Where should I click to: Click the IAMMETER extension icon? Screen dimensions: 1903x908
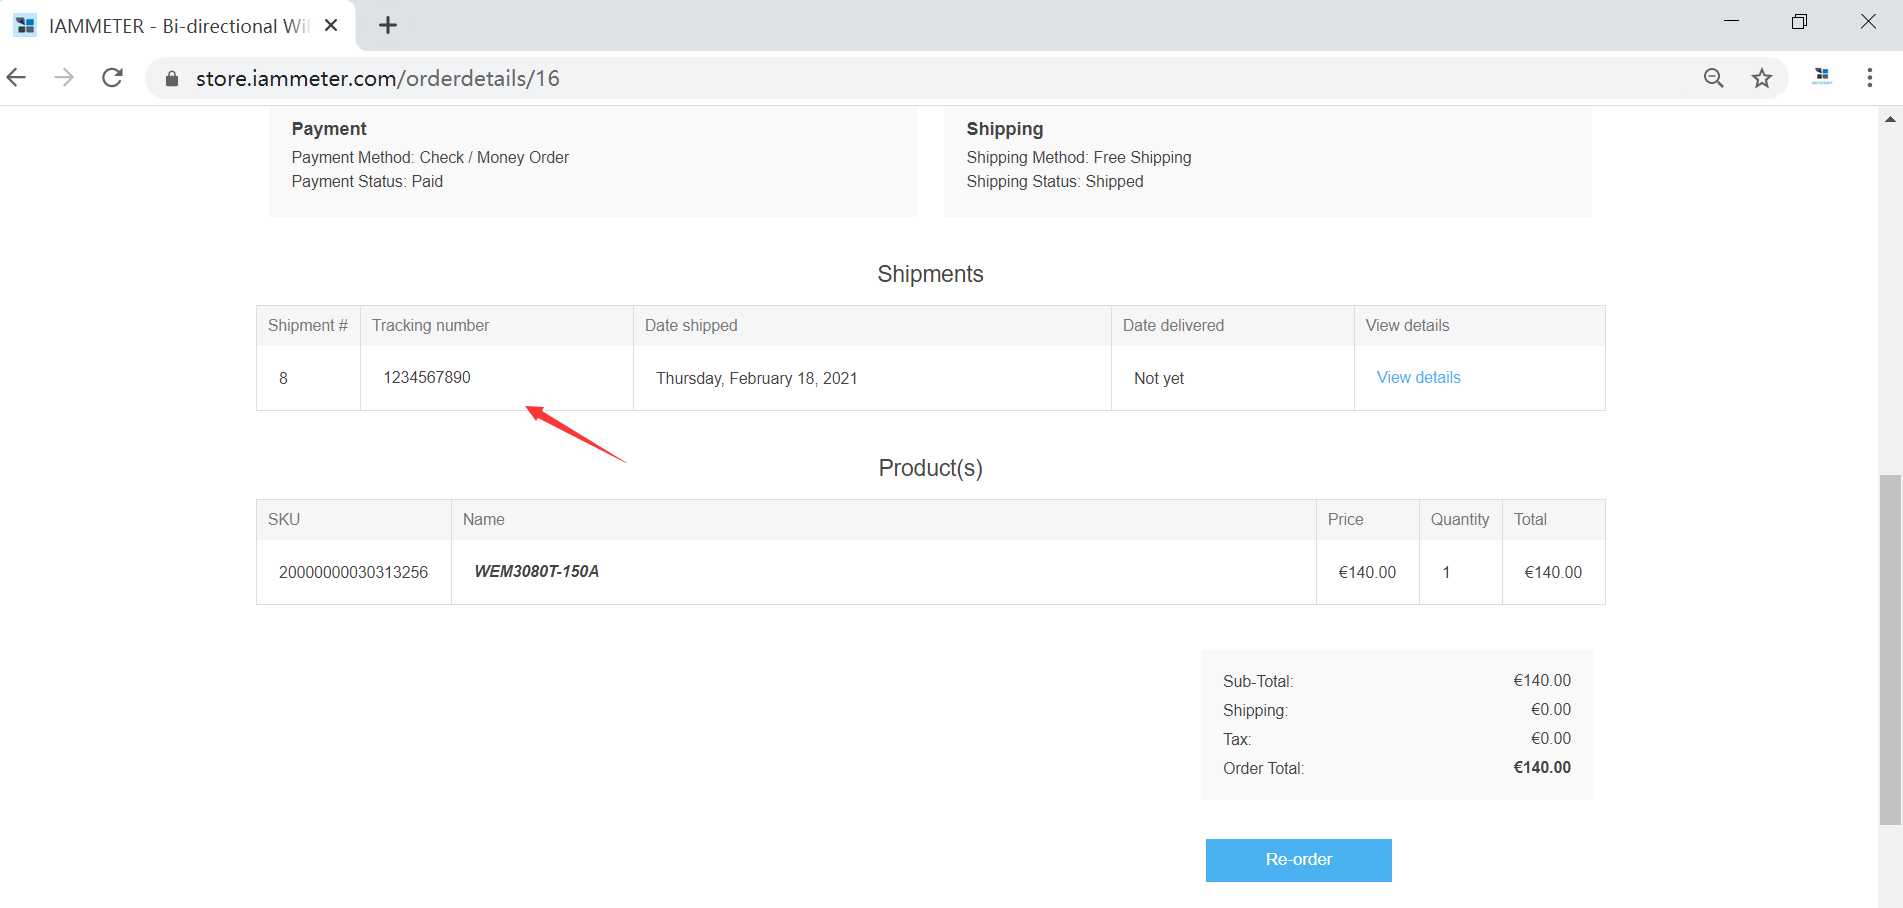pyautogui.click(x=1822, y=77)
